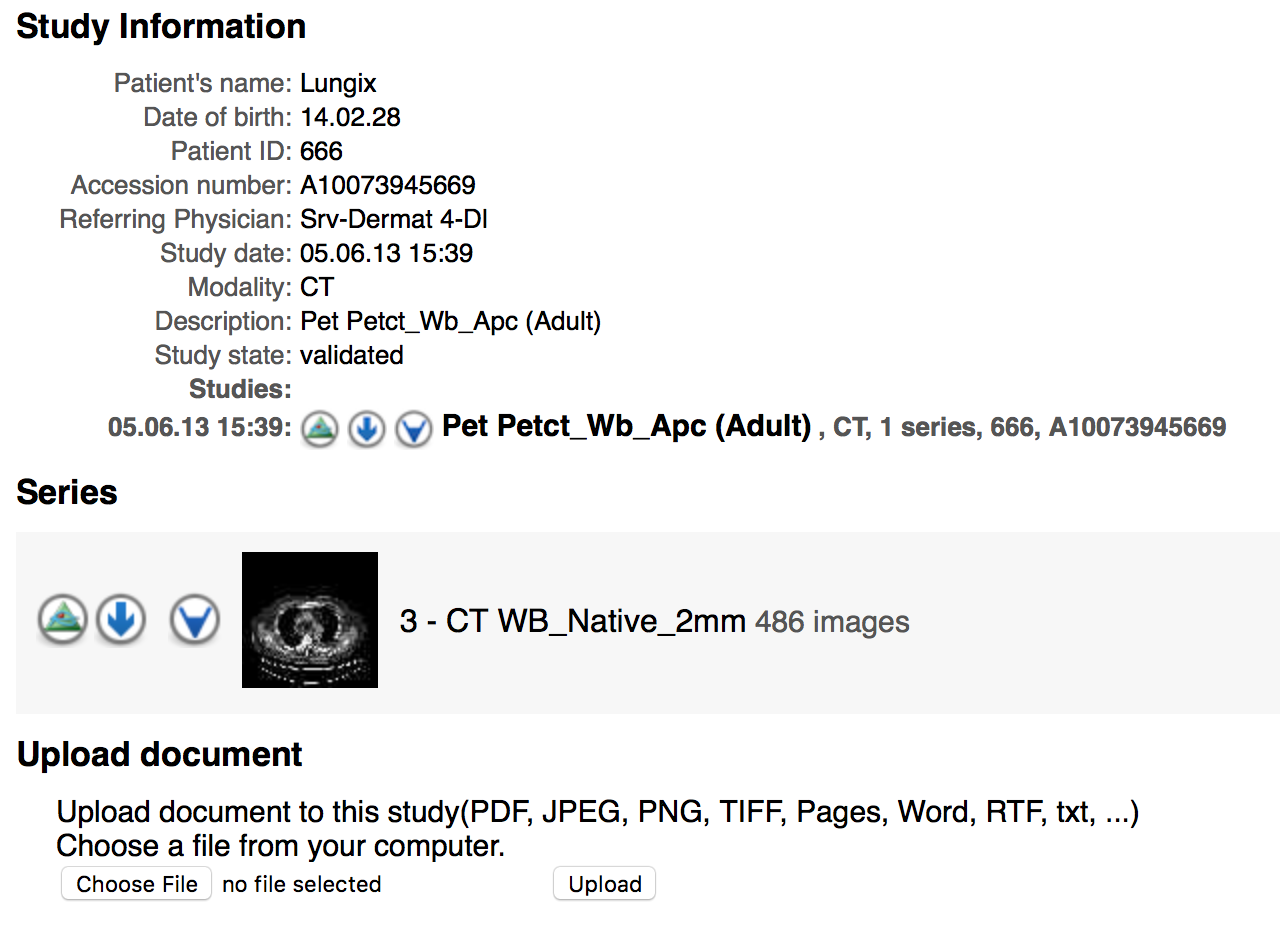Click the Series section heading

tap(67, 492)
